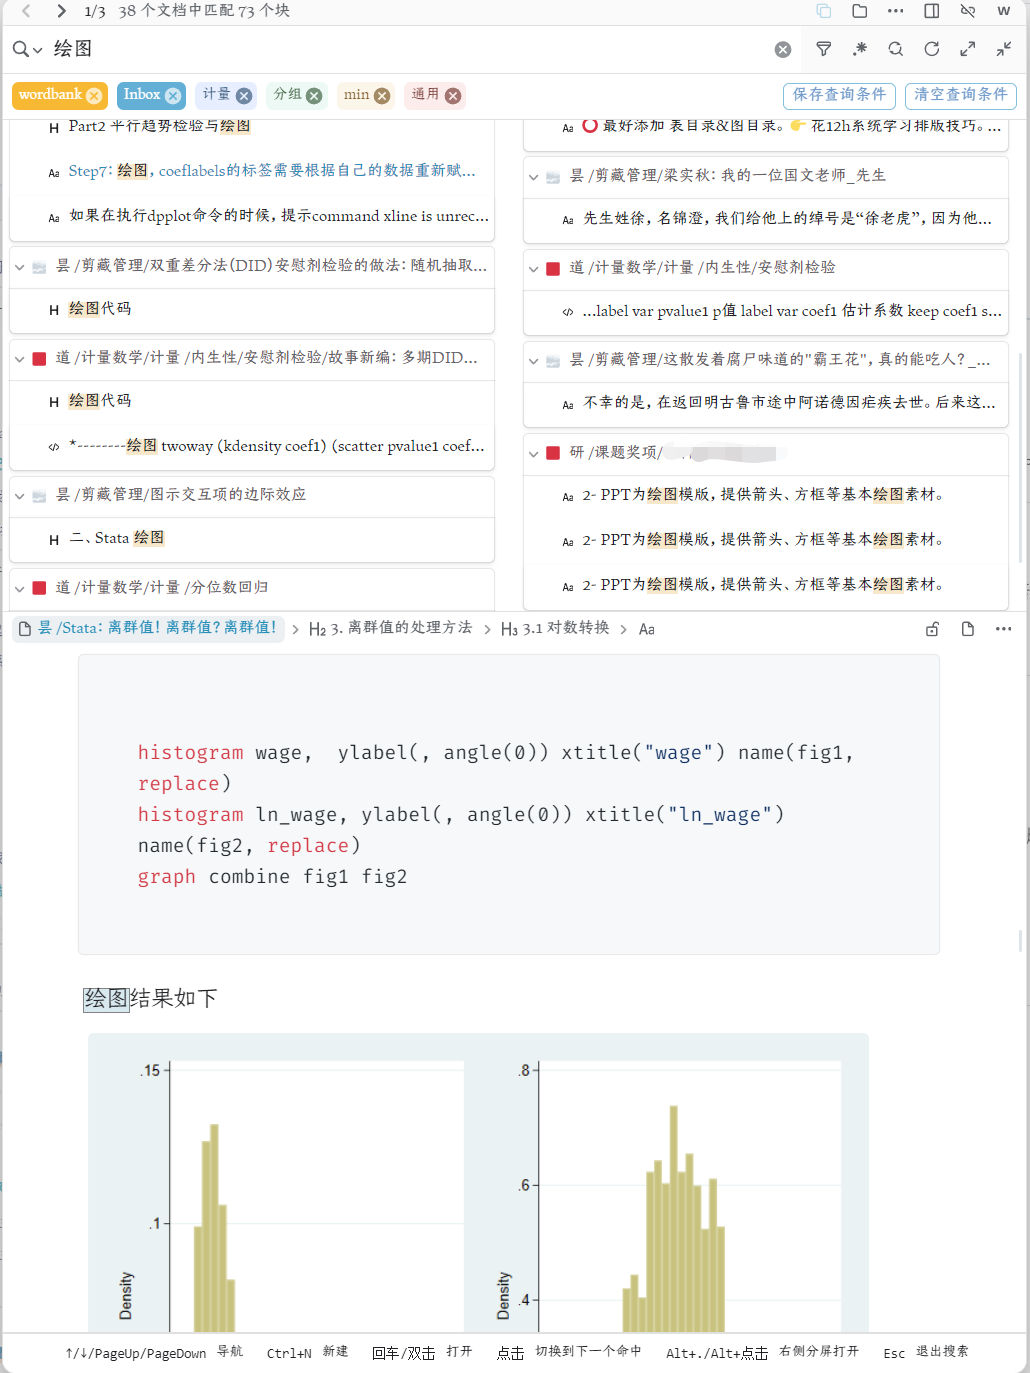Click the 清空查询条件 button
Viewport: 1030px width, 1373px height.
tap(961, 95)
